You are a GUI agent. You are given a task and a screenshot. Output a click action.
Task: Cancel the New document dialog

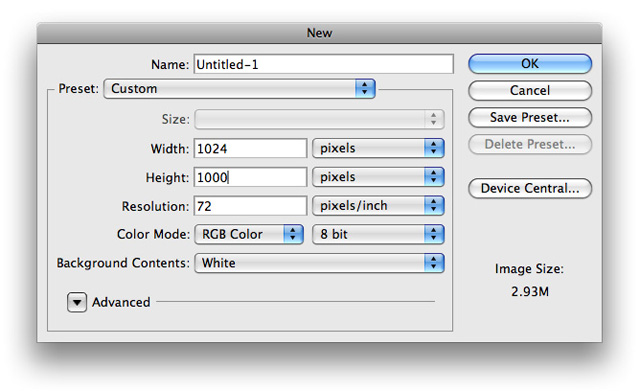point(530,90)
